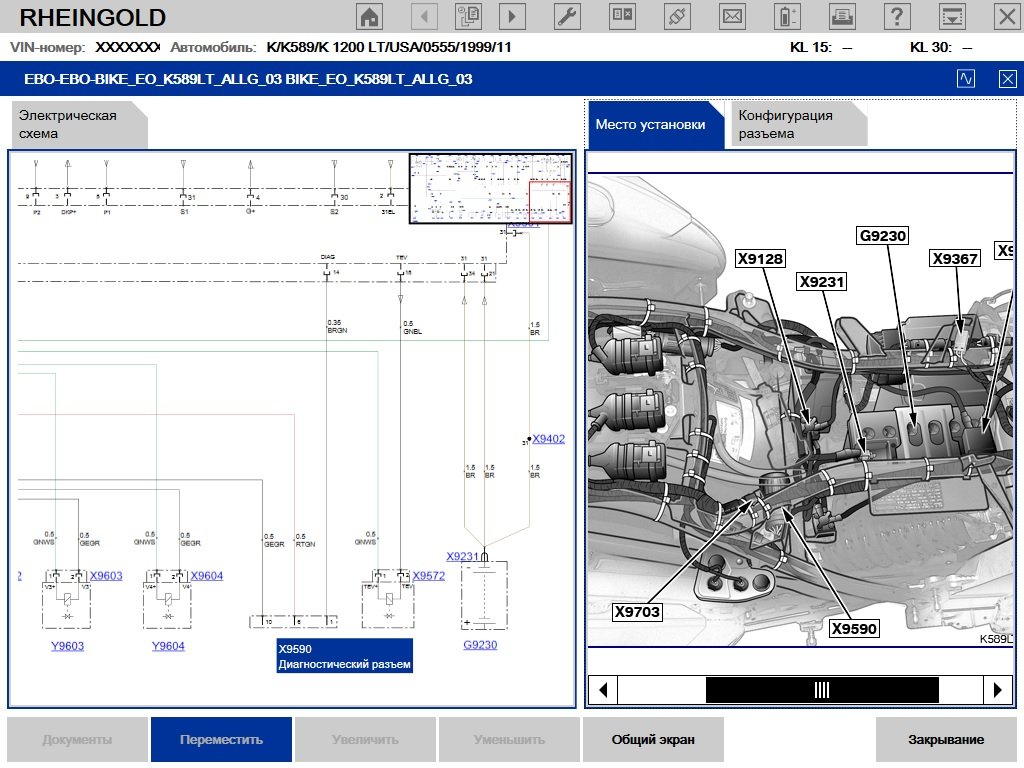1024x768 pixels.
Task: Go to the home screen icon
Action: [x=370, y=16]
